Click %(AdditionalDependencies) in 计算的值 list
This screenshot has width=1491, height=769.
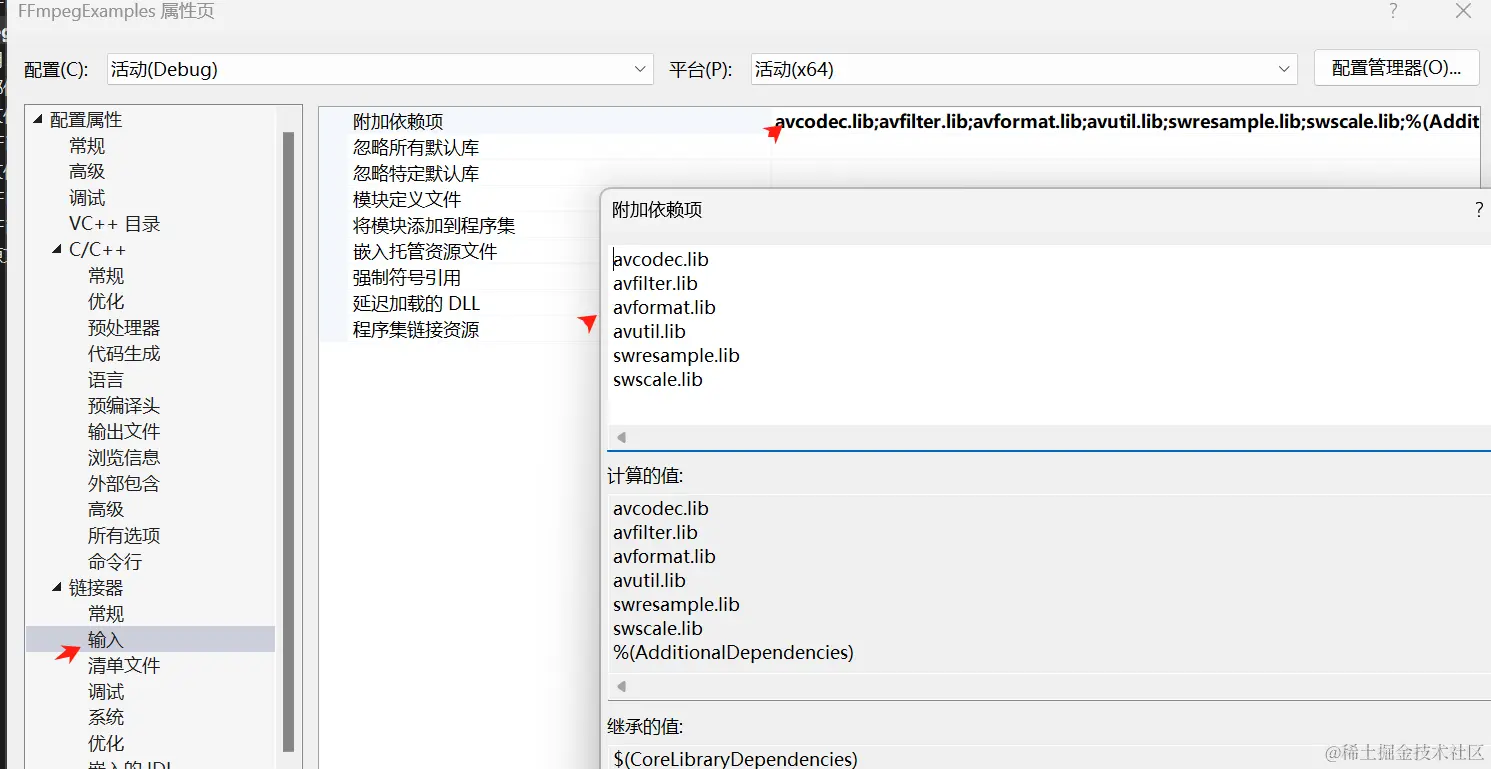(733, 652)
